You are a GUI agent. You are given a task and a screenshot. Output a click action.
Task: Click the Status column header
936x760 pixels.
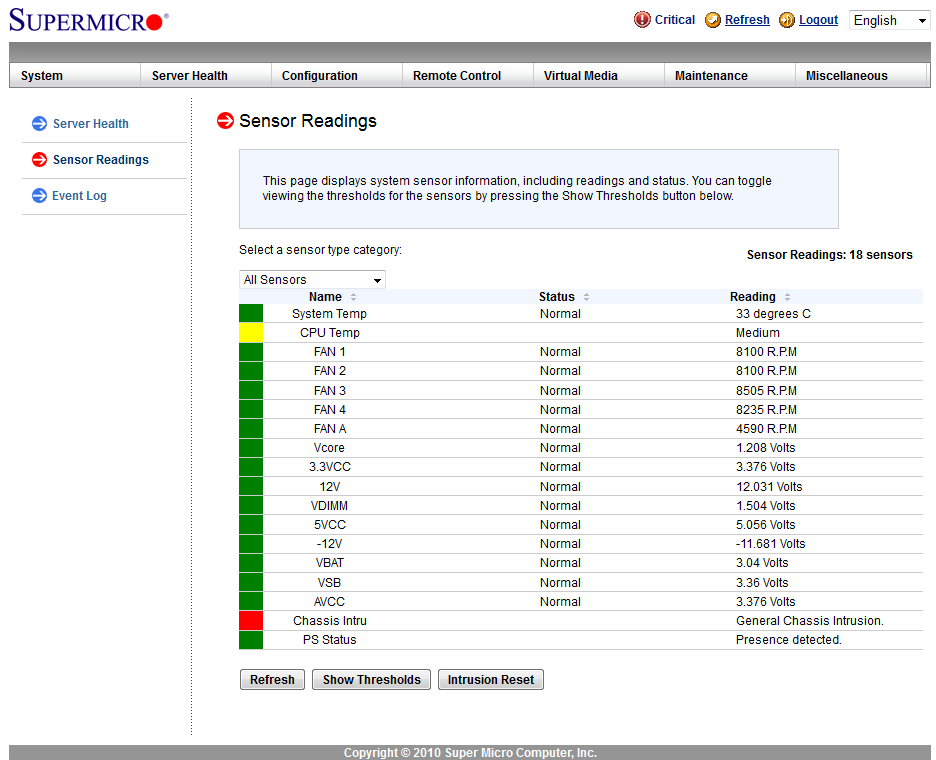556,297
